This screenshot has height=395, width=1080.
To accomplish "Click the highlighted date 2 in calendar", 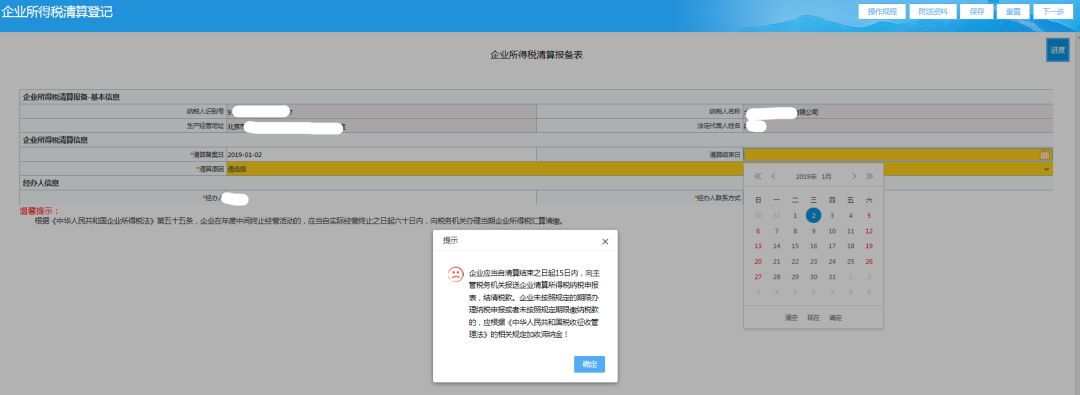I will point(813,215).
